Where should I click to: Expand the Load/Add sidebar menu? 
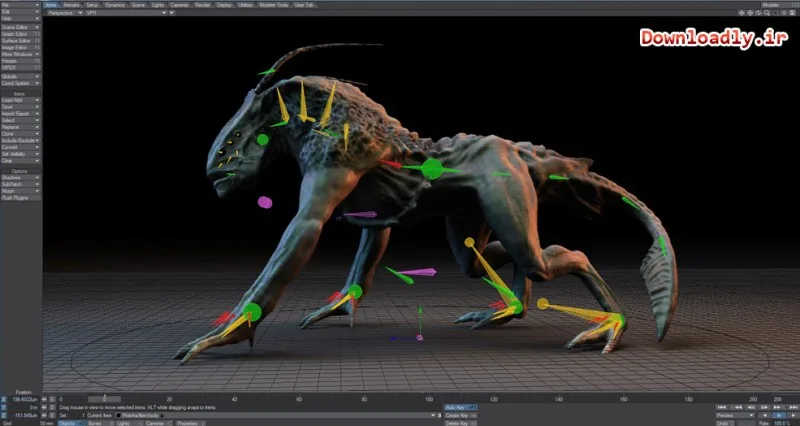tap(20, 101)
